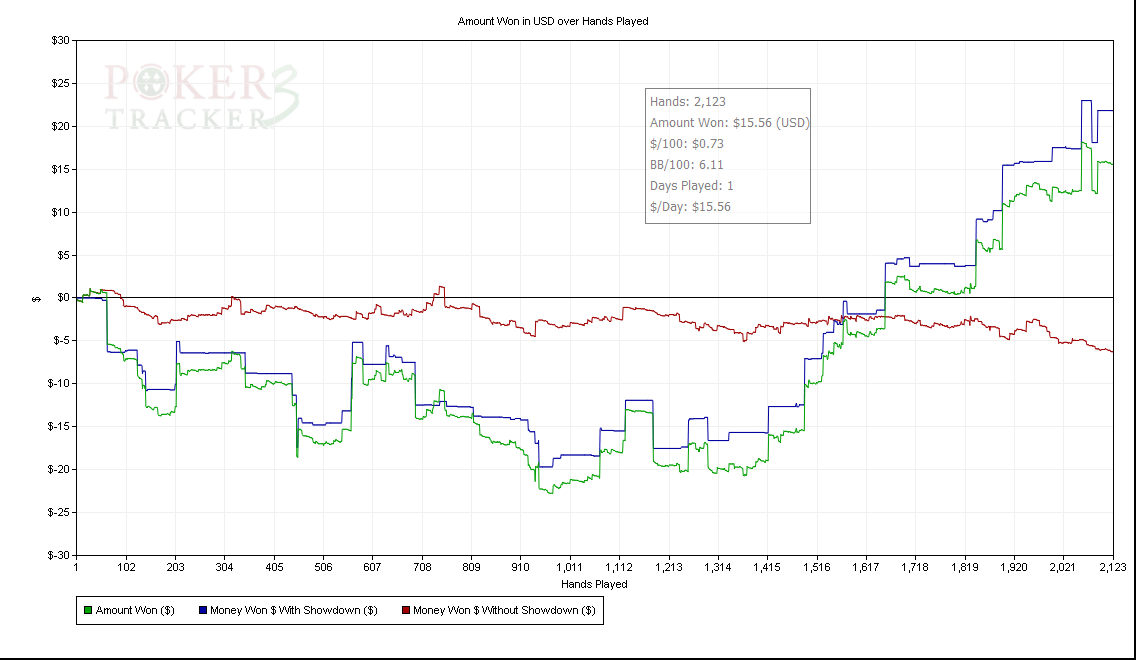Click the $10 y-axis label

pyautogui.click(x=60, y=212)
